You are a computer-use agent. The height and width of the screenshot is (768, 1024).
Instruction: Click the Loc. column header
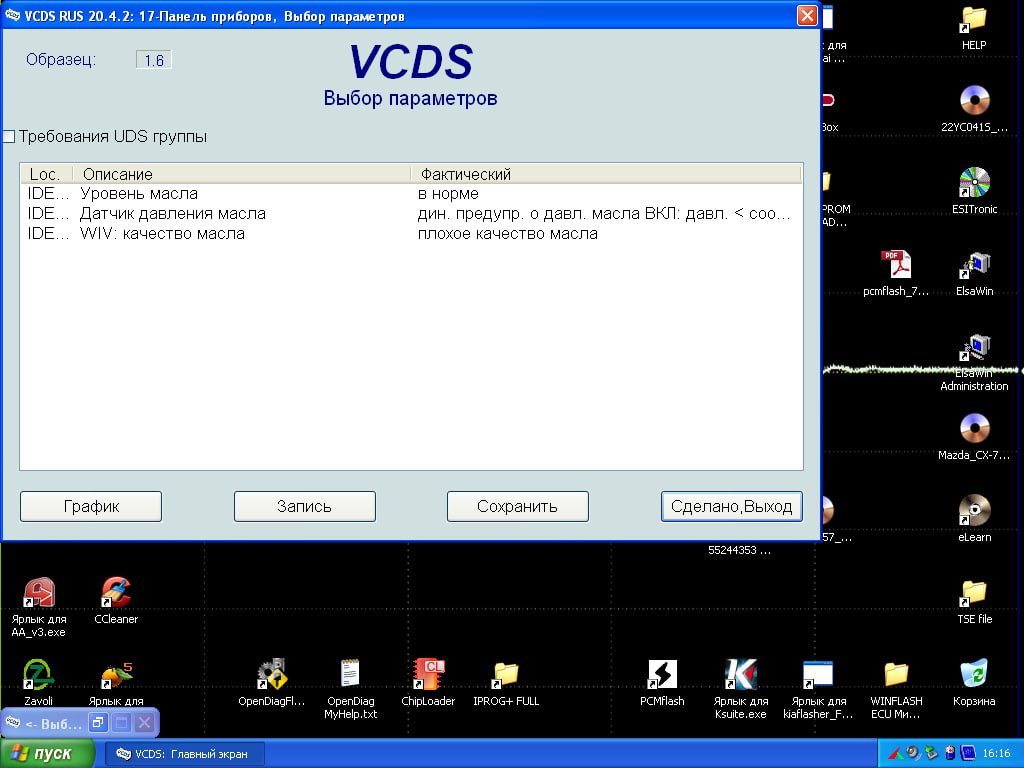pyautogui.click(x=46, y=174)
